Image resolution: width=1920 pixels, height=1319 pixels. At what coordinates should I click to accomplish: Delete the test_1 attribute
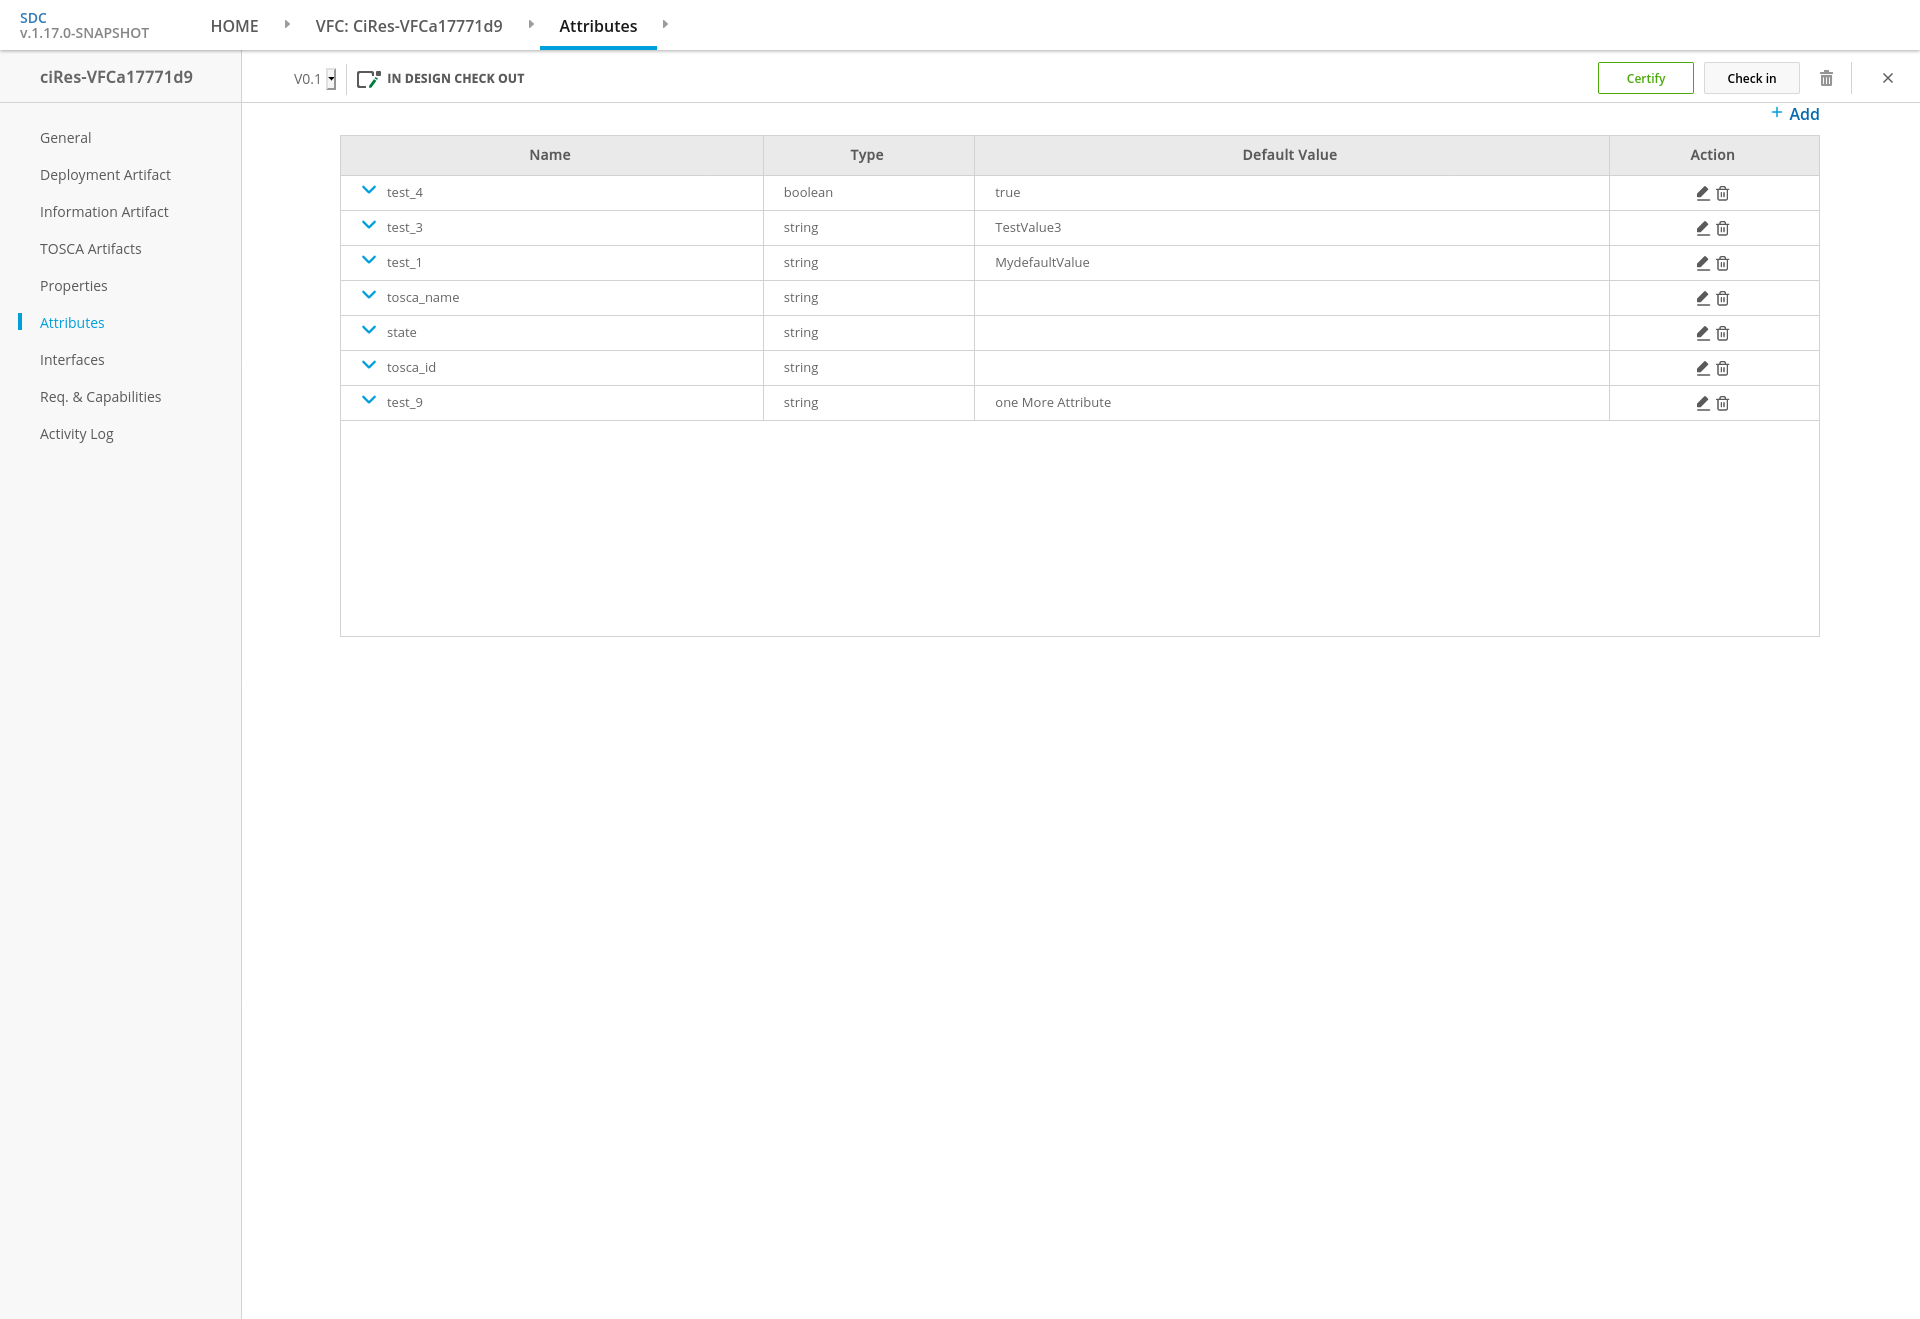1722,263
